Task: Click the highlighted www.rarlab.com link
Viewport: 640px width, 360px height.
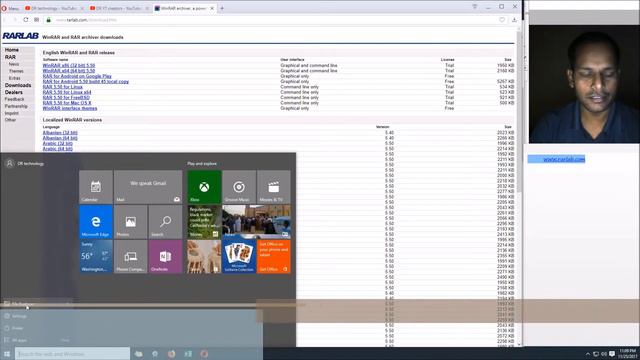Action: (564, 159)
